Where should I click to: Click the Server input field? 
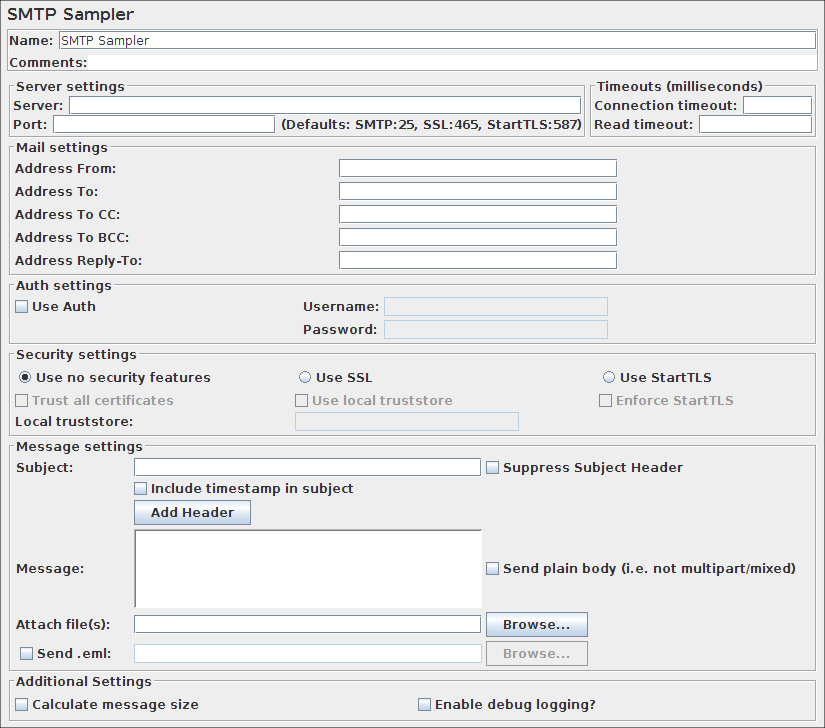324,105
